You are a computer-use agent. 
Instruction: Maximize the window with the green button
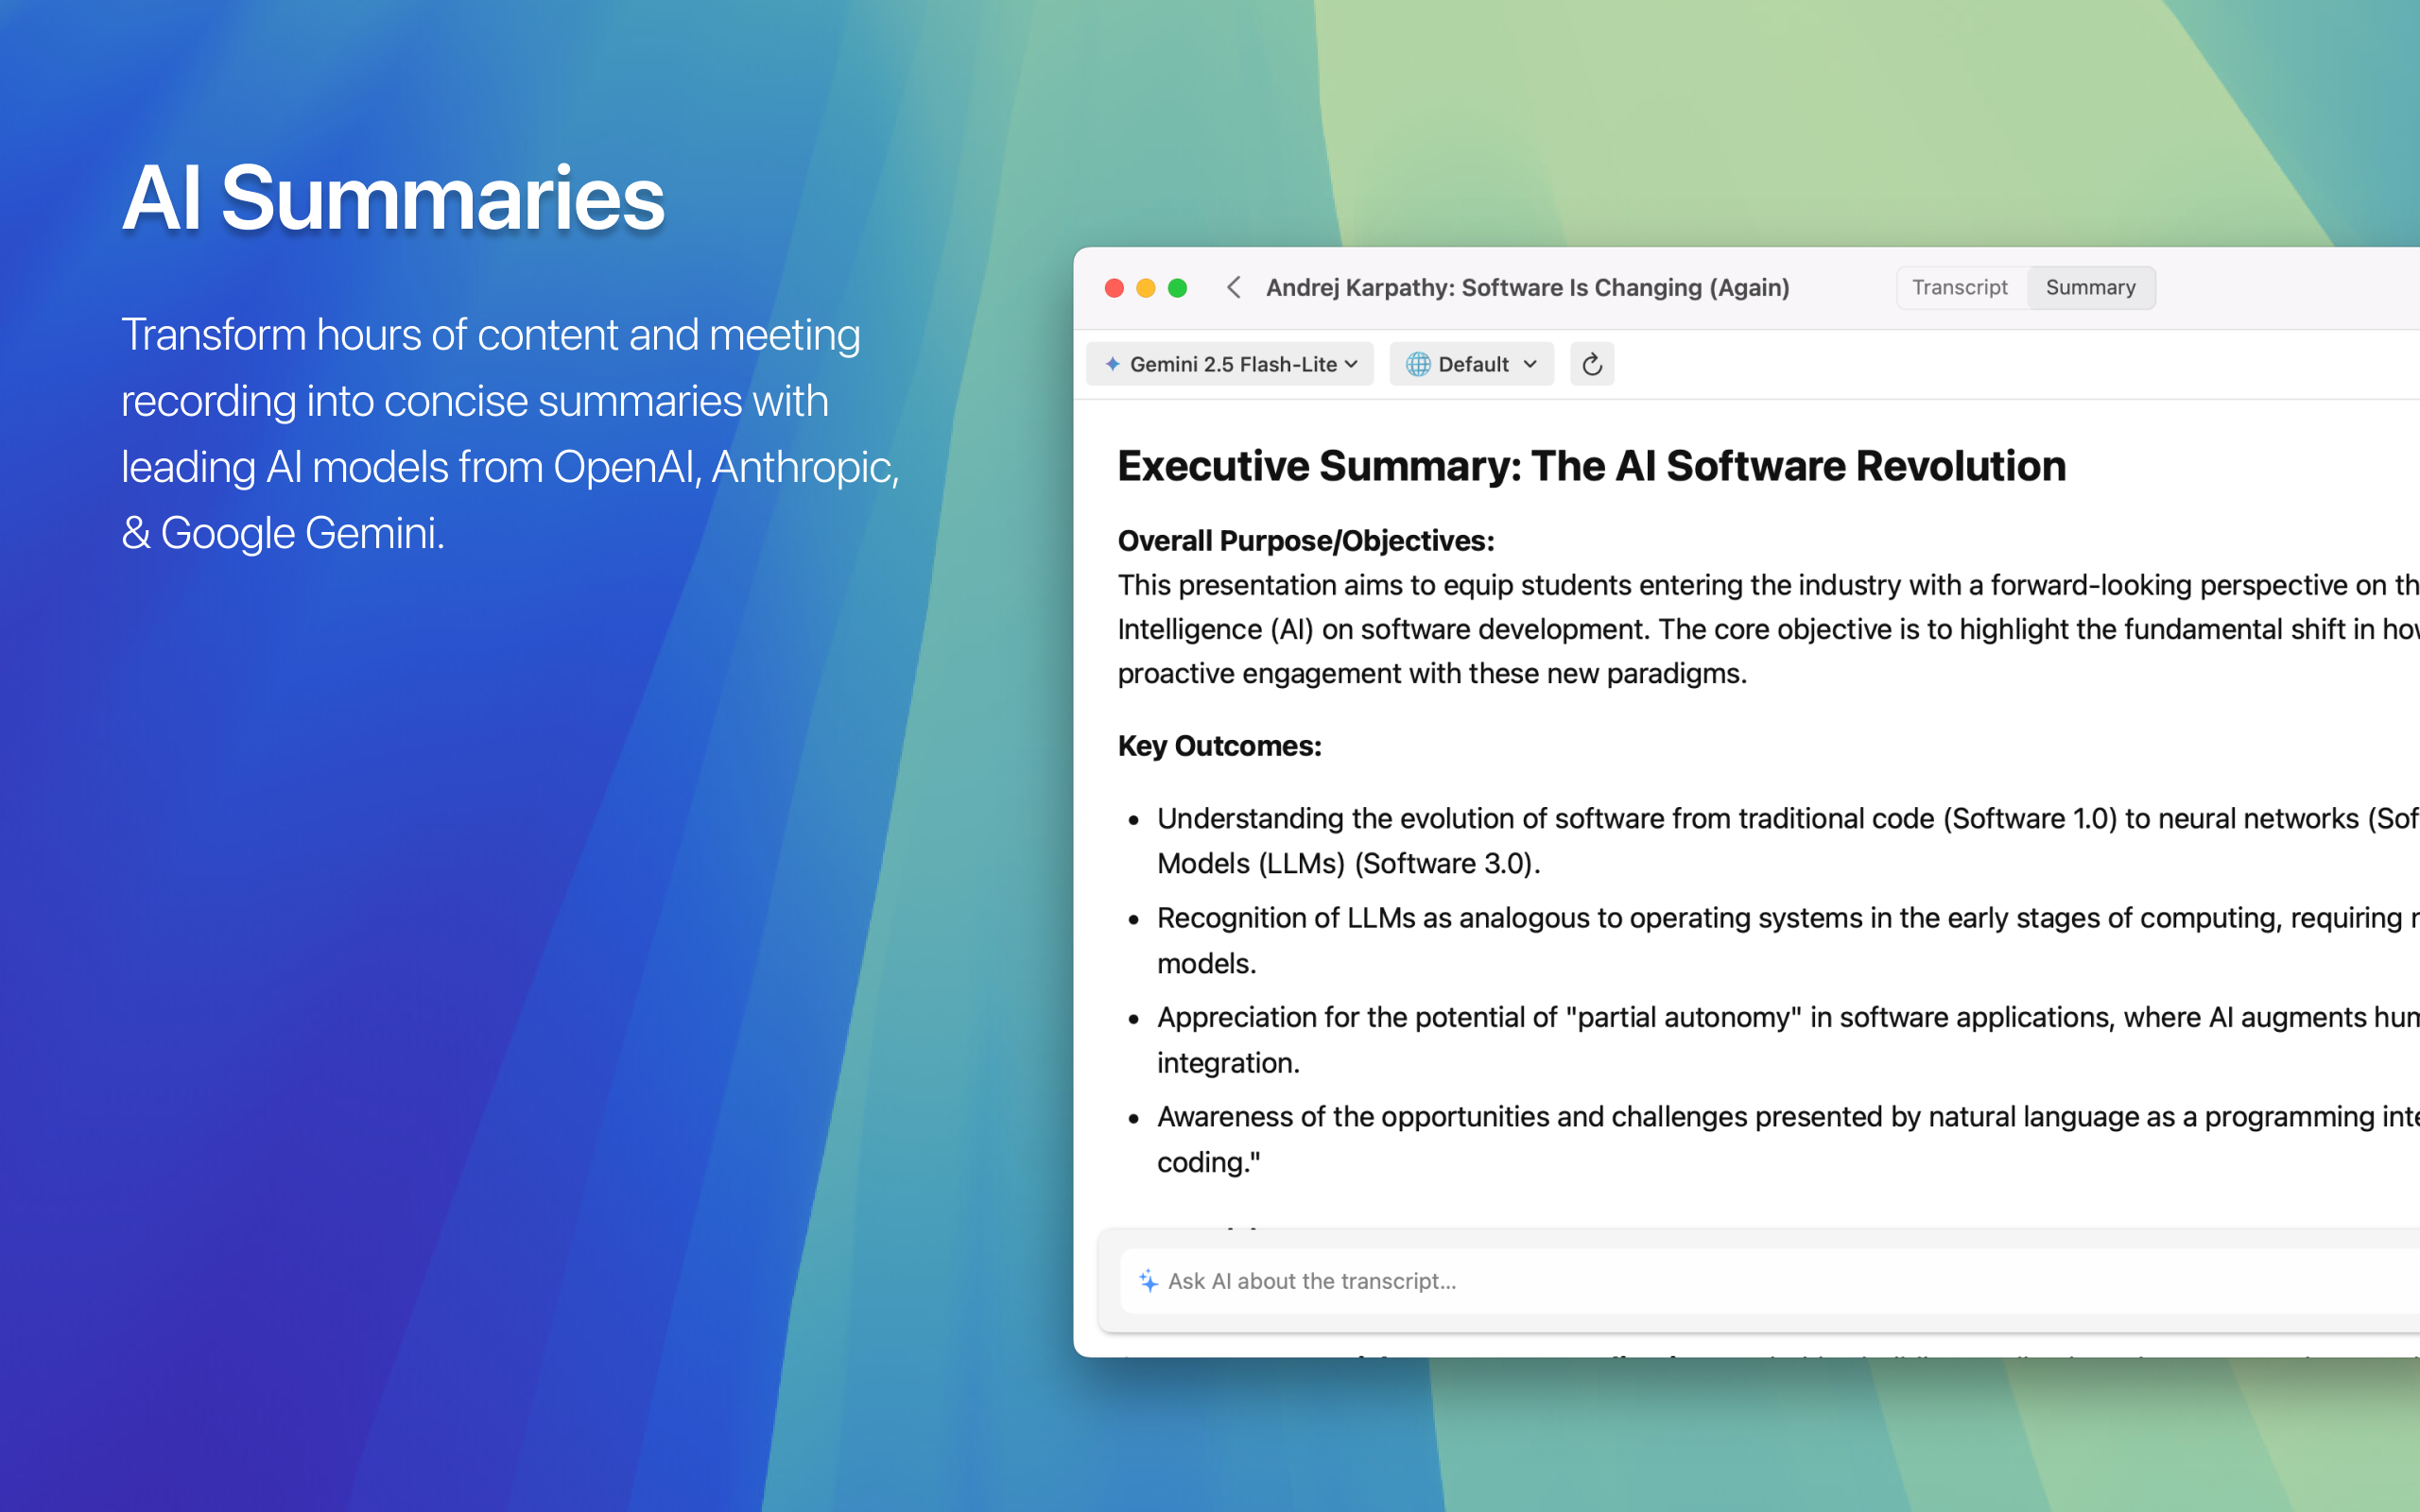point(1178,288)
